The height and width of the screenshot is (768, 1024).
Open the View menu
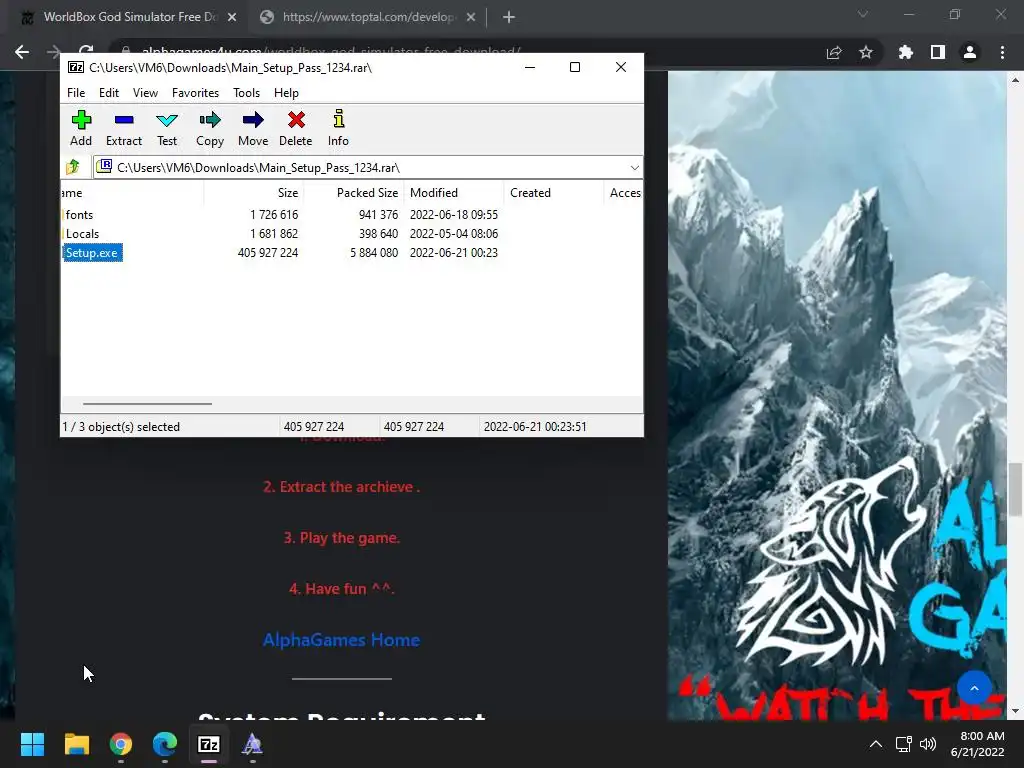tap(145, 93)
